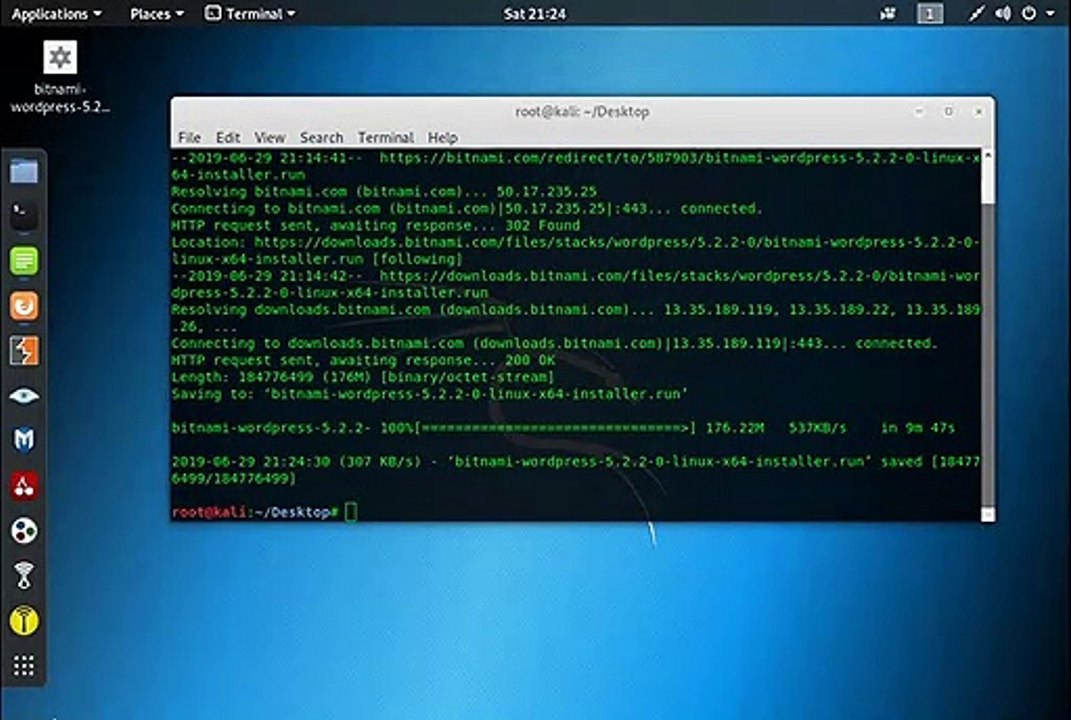Image resolution: width=1071 pixels, height=720 pixels.
Task: Click the root@kali:~/Desktop# command prompt
Action: [255, 512]
